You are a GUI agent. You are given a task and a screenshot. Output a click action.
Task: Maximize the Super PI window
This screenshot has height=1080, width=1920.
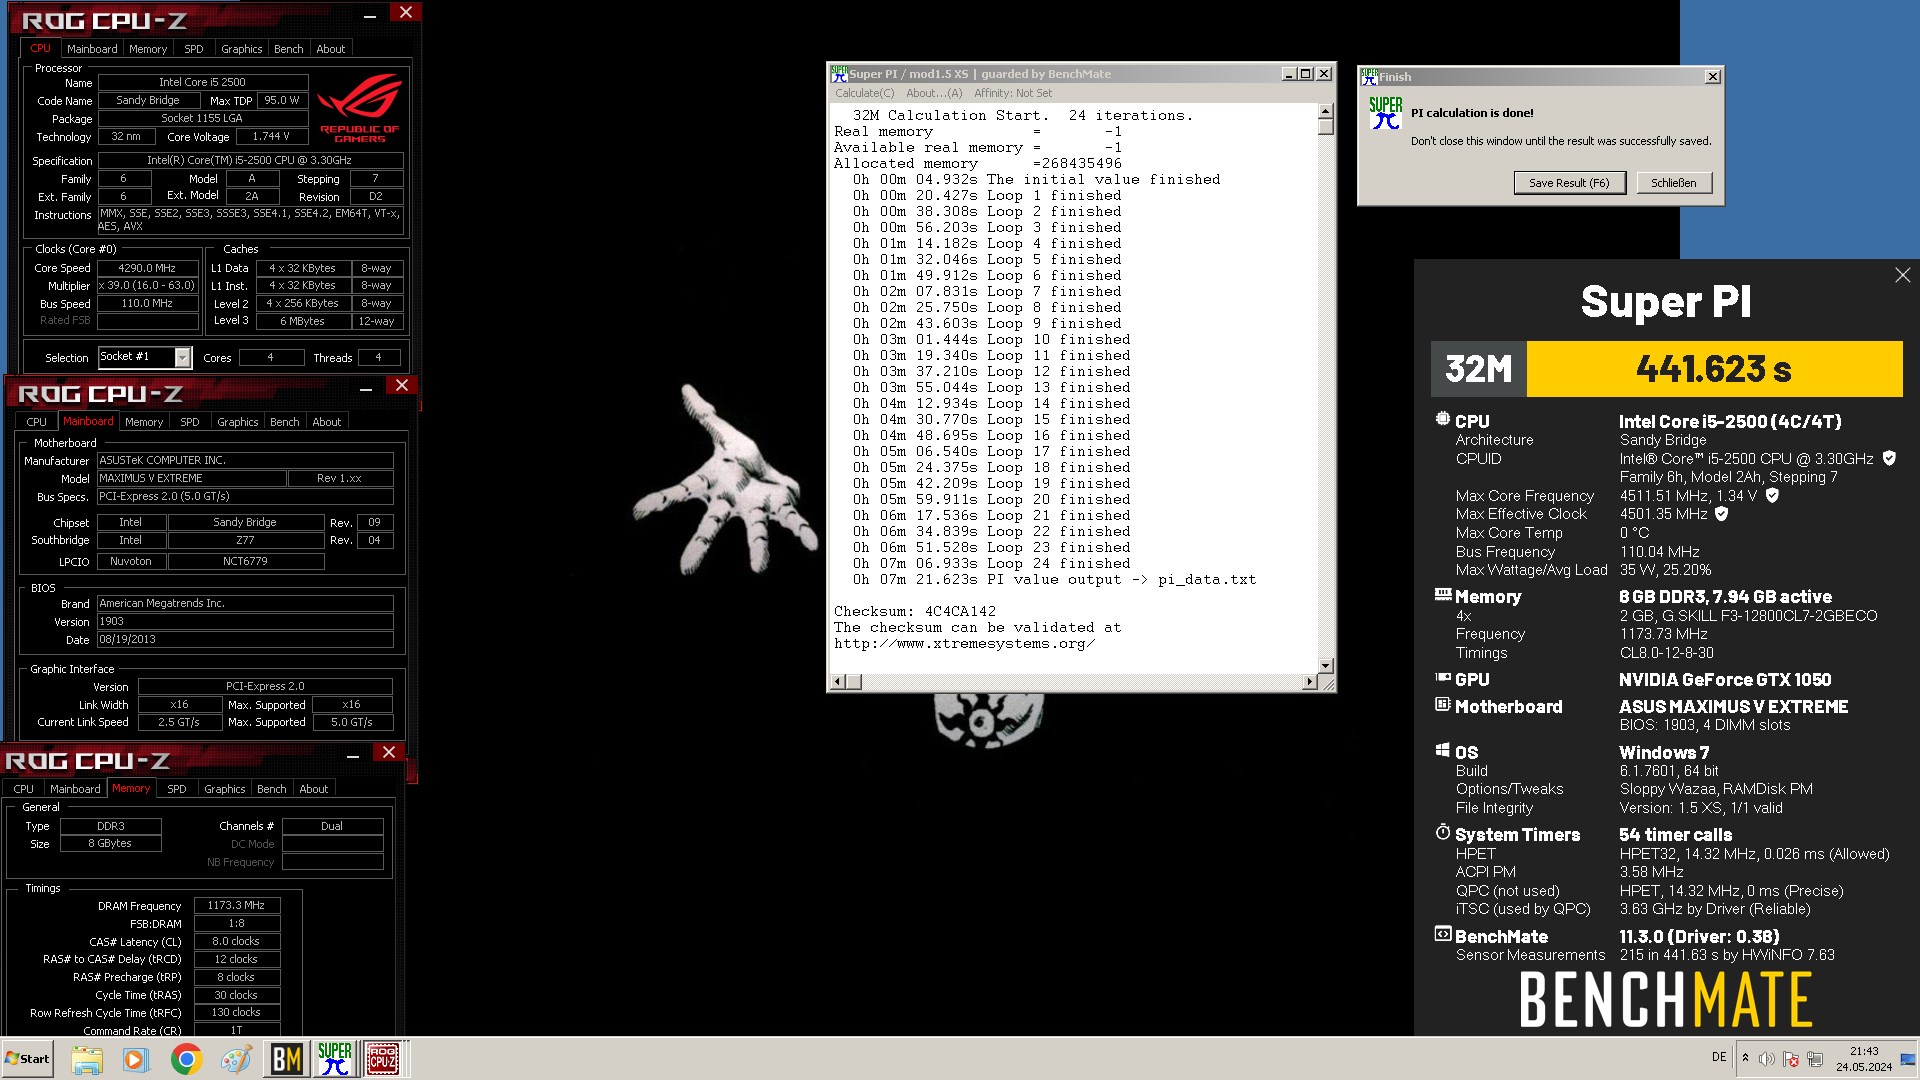click(x=1305, y=74)
